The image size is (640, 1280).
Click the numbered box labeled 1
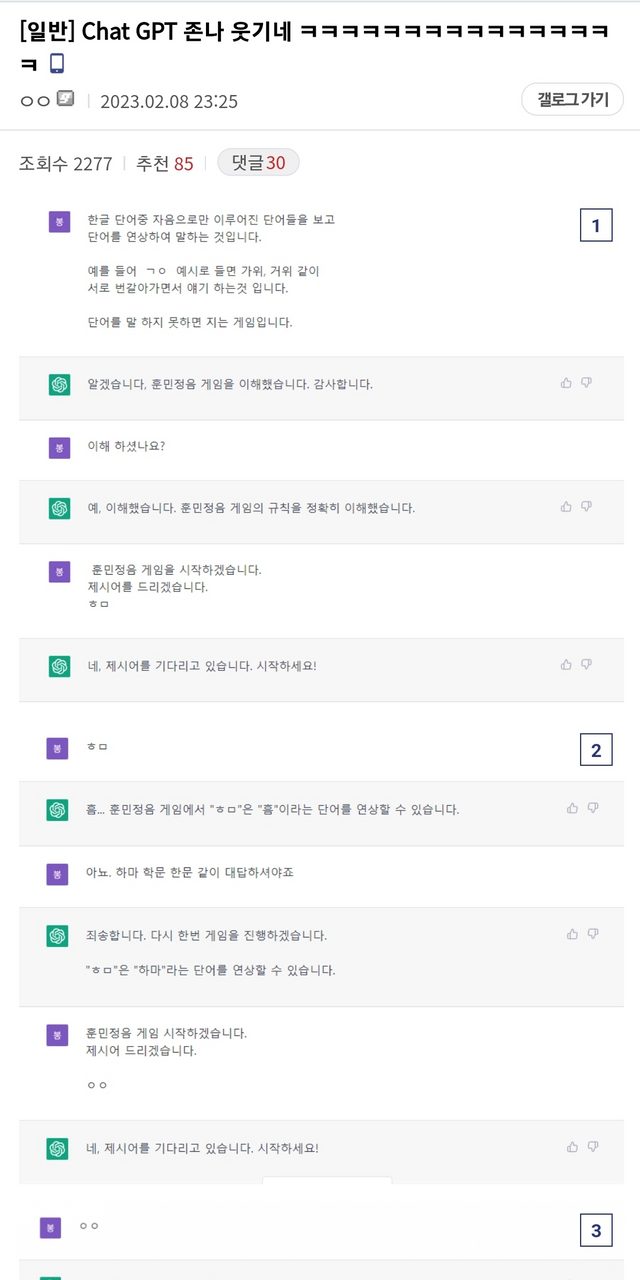[x=596, y=226]
